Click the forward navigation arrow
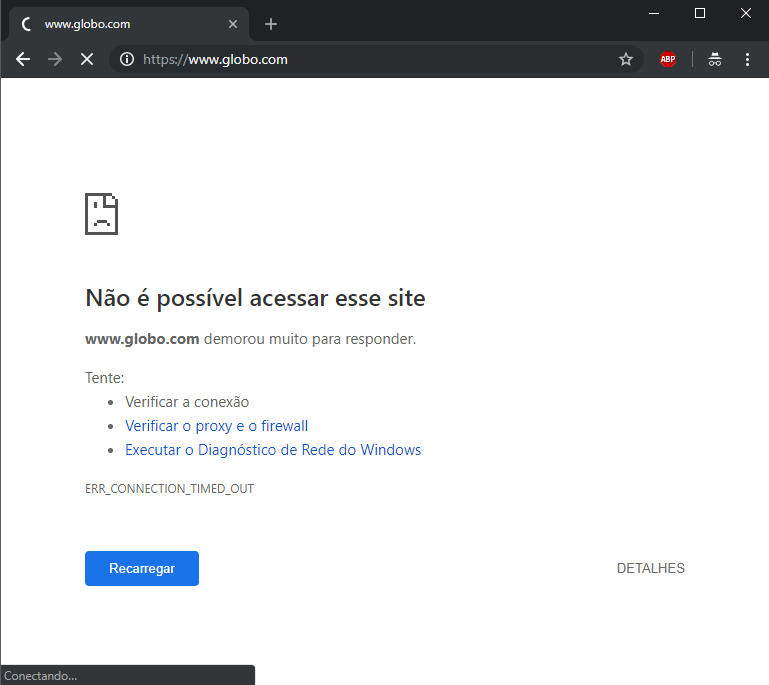The image size is (769, 685). (55, 60)
